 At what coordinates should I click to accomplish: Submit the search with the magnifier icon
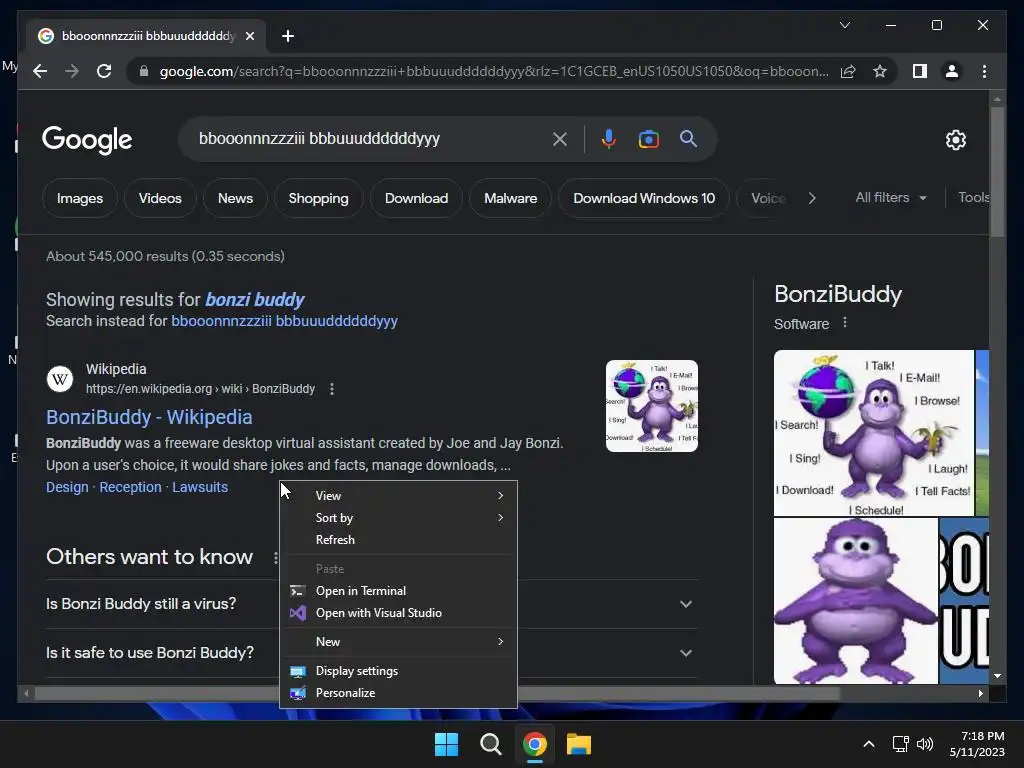[x=688, y=138]
